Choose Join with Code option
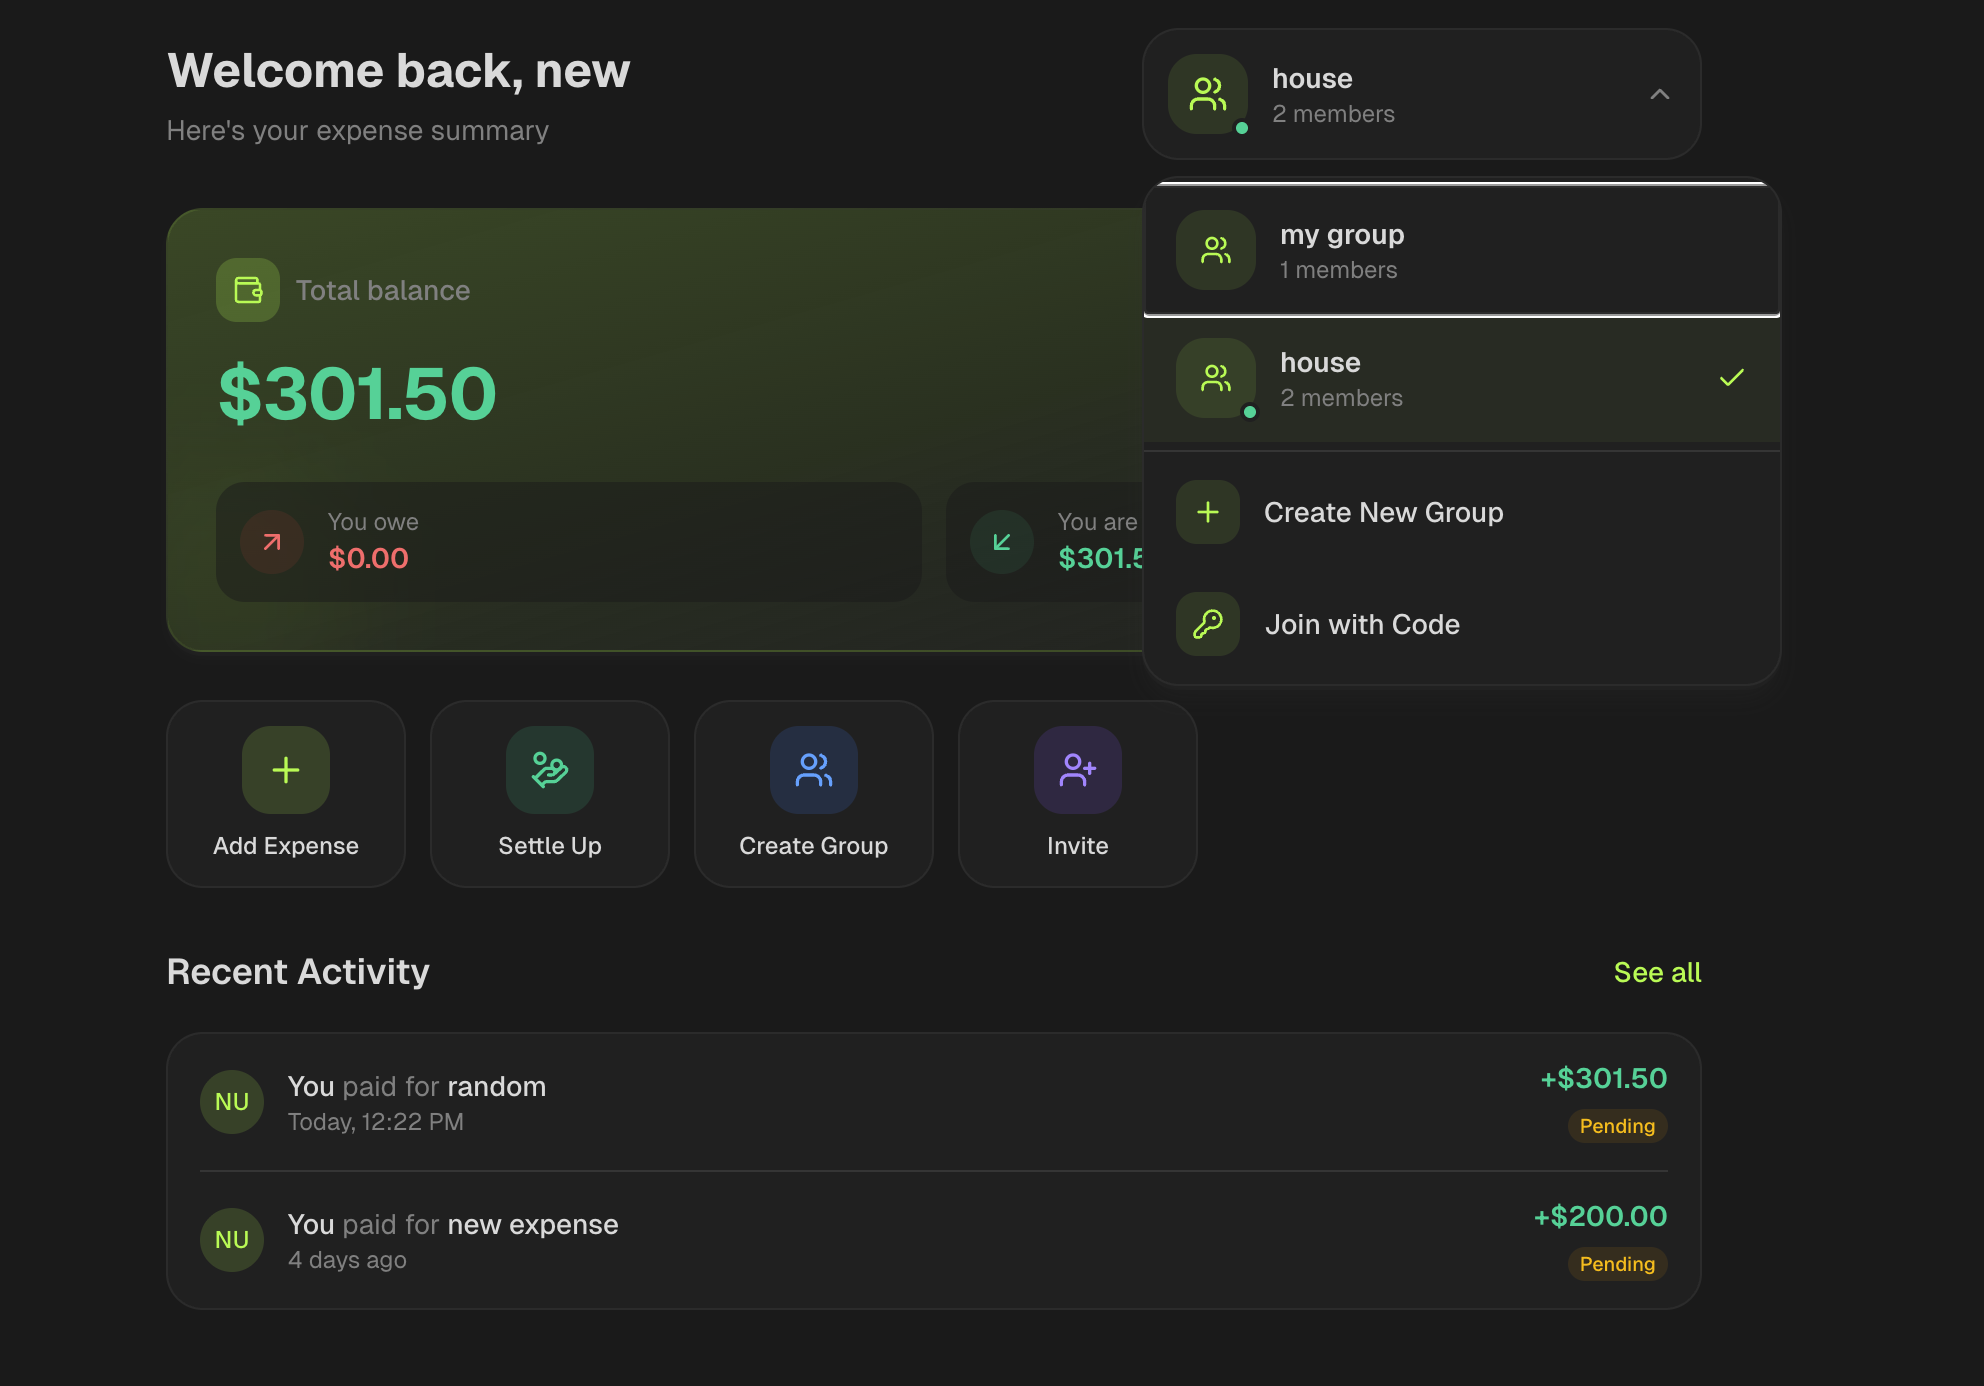The image size is (1984, 1386). pos(1461,624)
